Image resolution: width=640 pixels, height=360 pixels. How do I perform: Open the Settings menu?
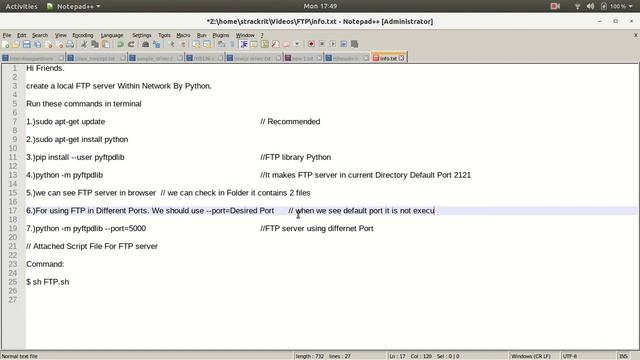point(142,36)
